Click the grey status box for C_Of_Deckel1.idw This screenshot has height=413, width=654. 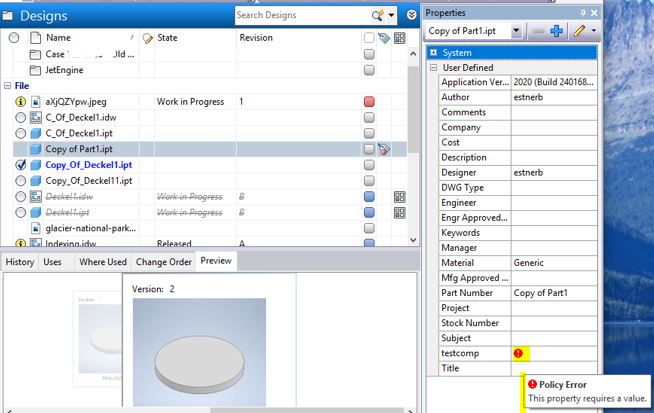[x=369, y=118]
